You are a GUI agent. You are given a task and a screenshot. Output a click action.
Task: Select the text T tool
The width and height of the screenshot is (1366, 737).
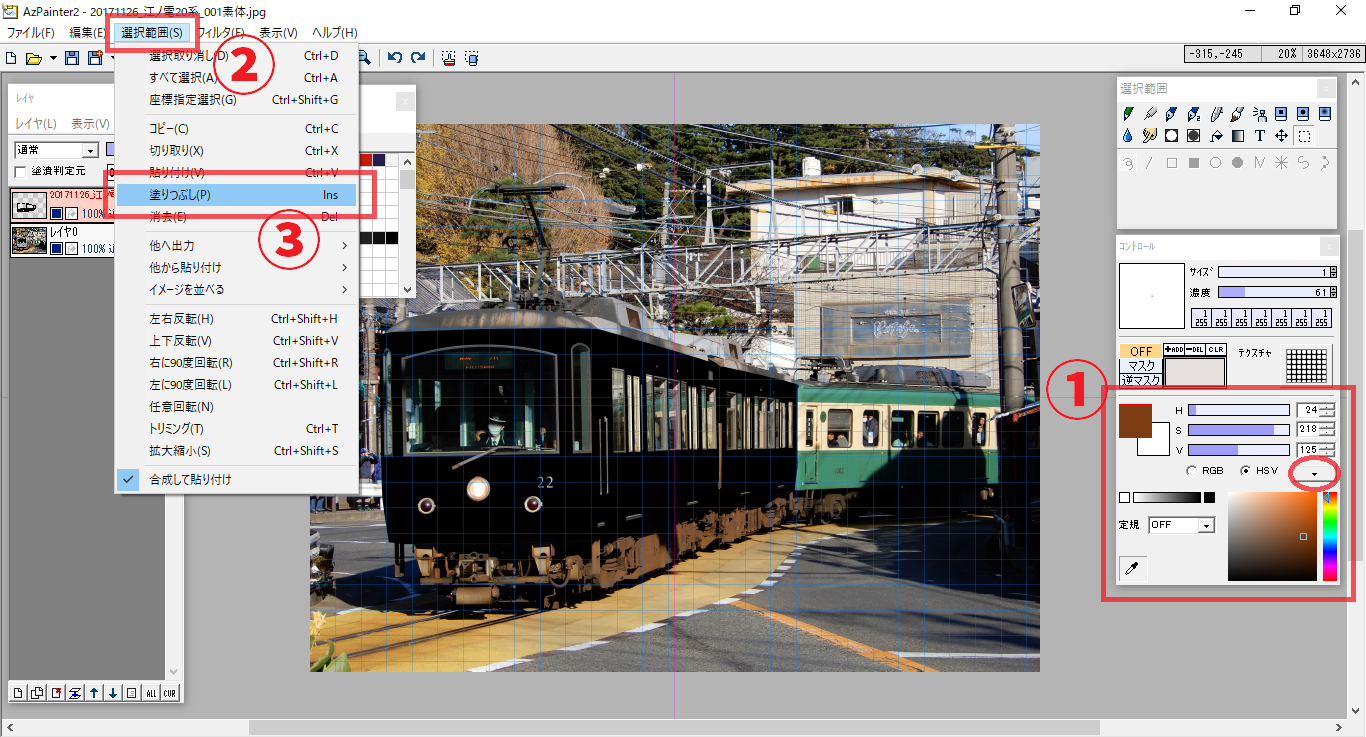(1260, 135)
